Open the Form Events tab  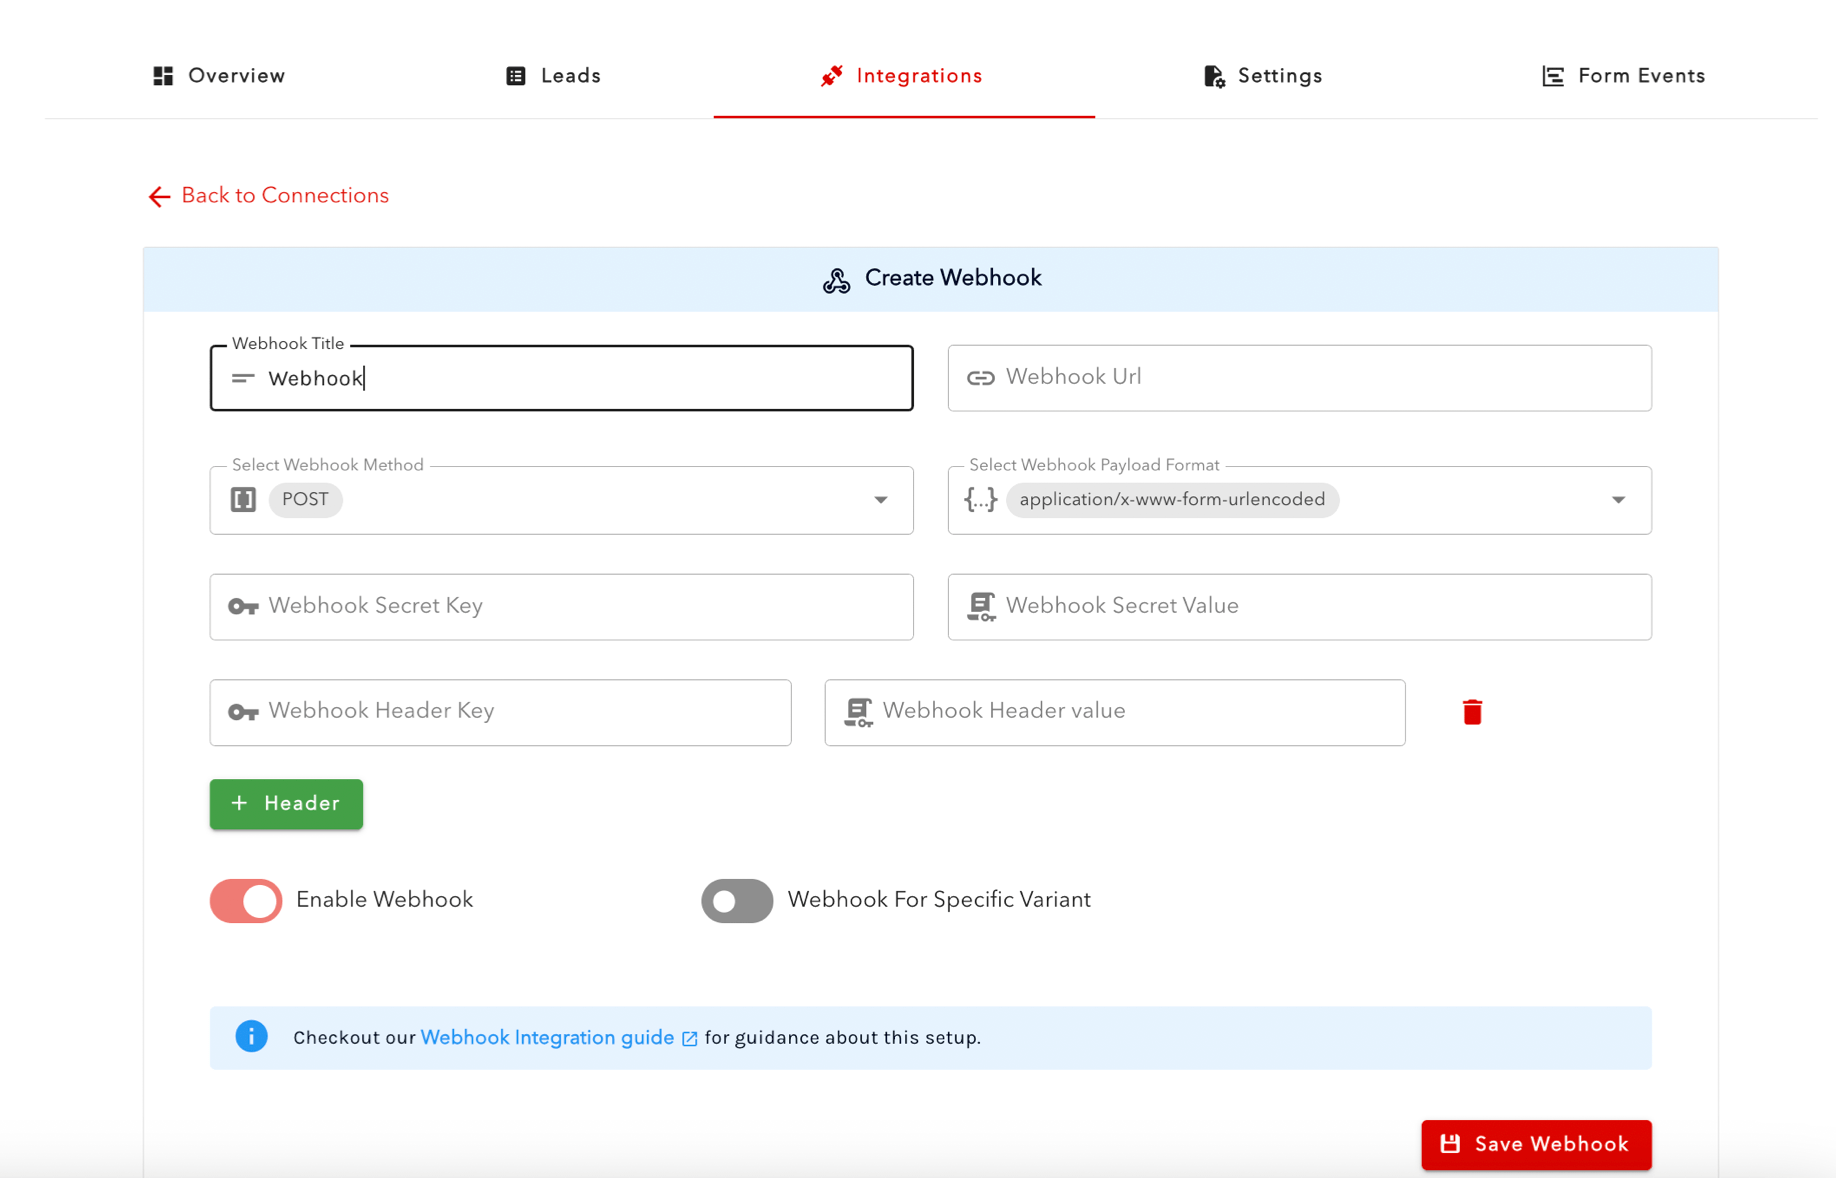coord(1623,76)
